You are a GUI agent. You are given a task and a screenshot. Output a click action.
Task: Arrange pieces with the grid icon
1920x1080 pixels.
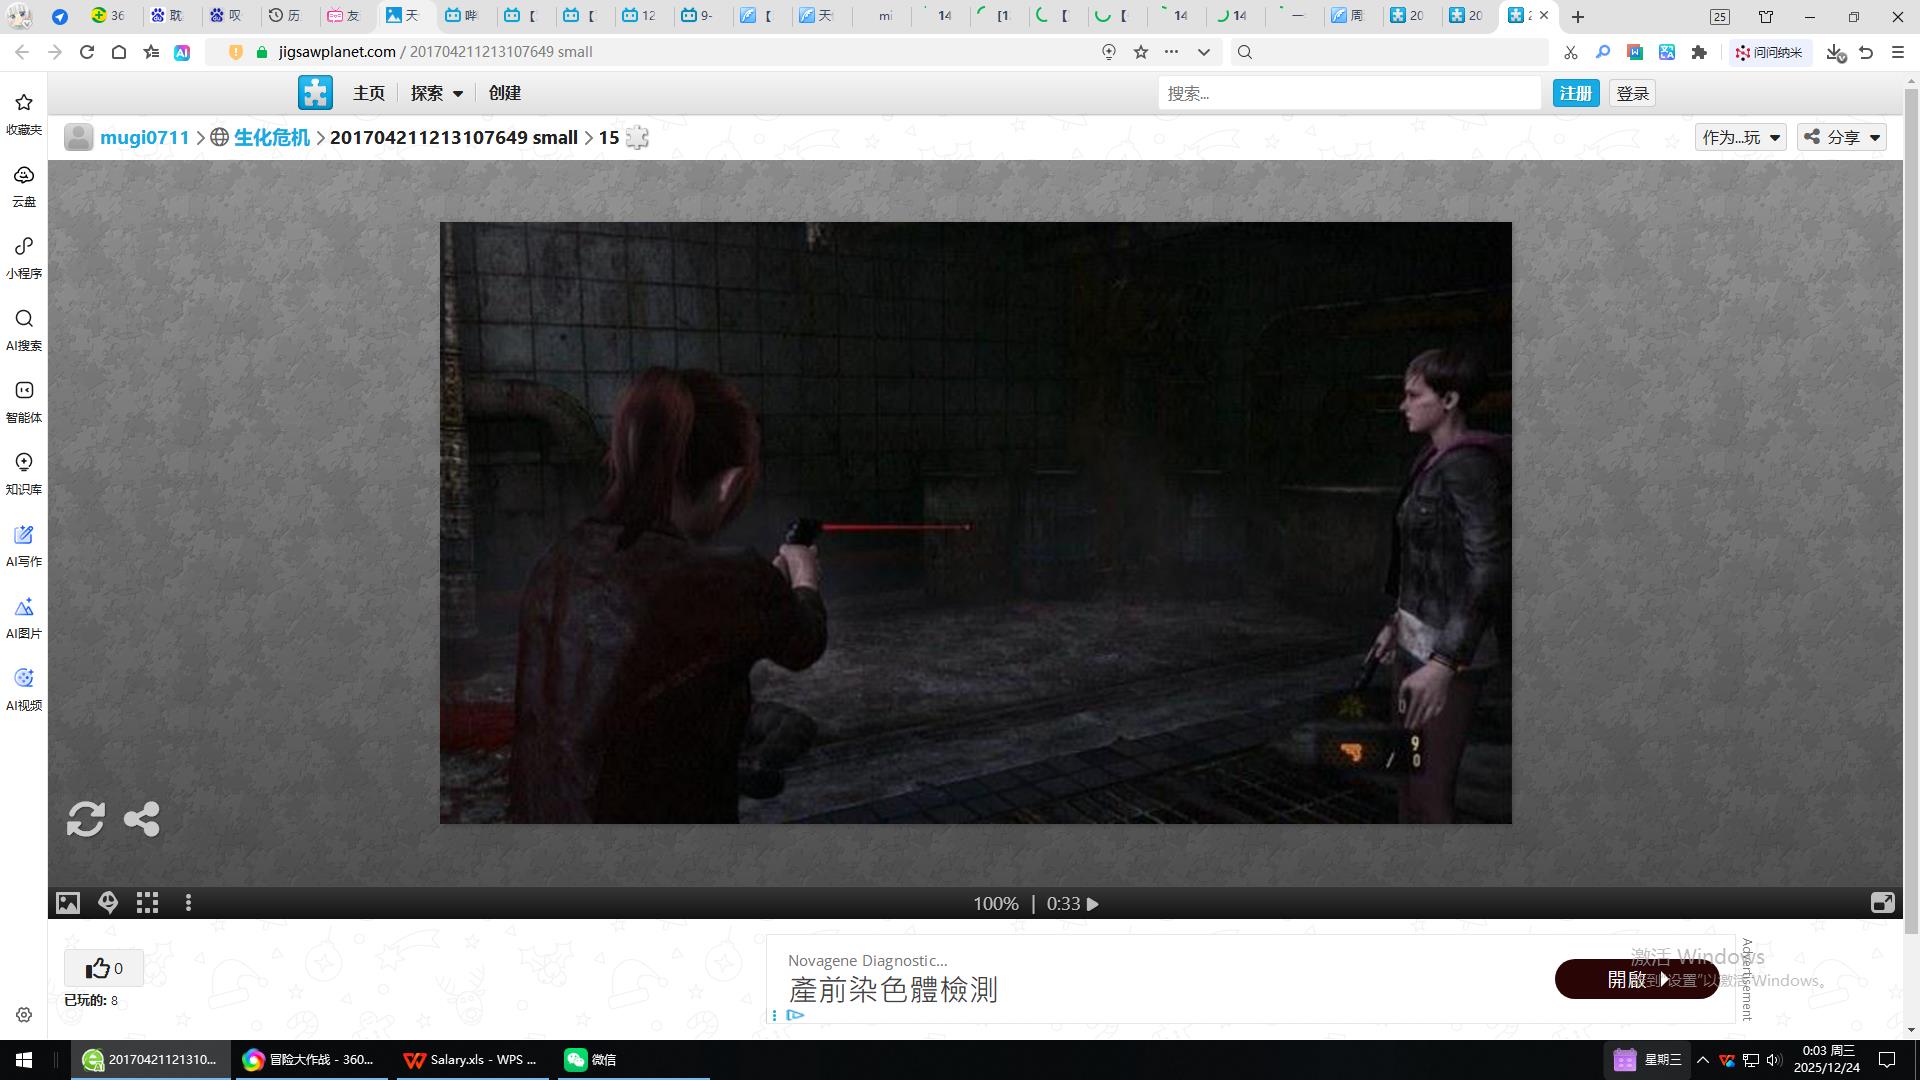pos(148,903)
